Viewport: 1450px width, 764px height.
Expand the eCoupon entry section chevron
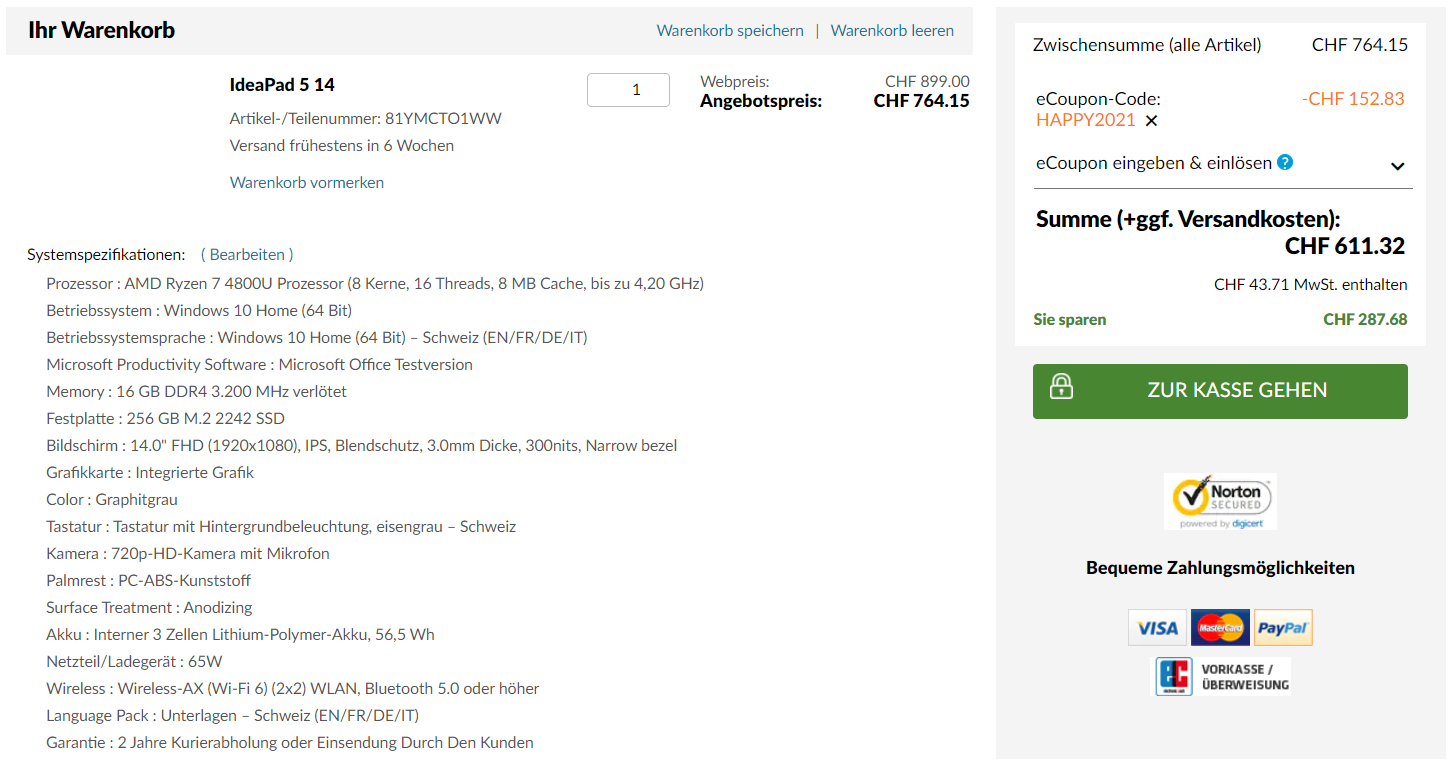pyautogui.click(x=1398, y=166)
